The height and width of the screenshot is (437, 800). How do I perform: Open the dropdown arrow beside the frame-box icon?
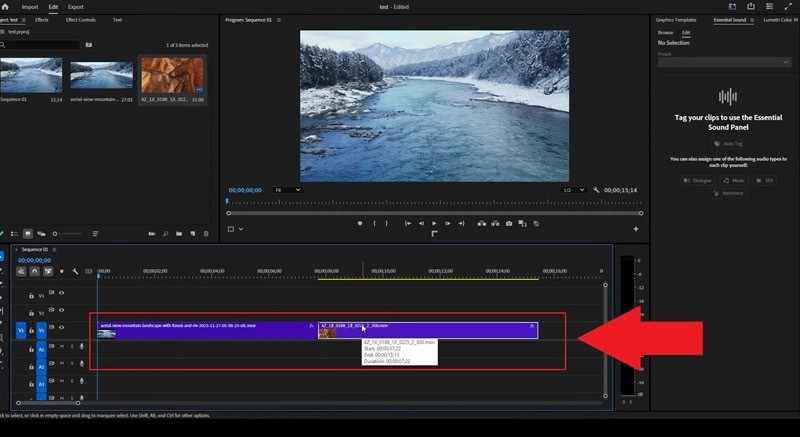coord(241,229)
